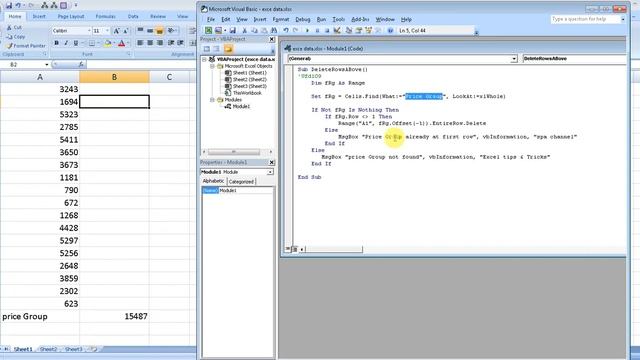This screenshot has height=360, width=640.
Task: Toggle Underline in Excel ribbon
Action: 76,43
